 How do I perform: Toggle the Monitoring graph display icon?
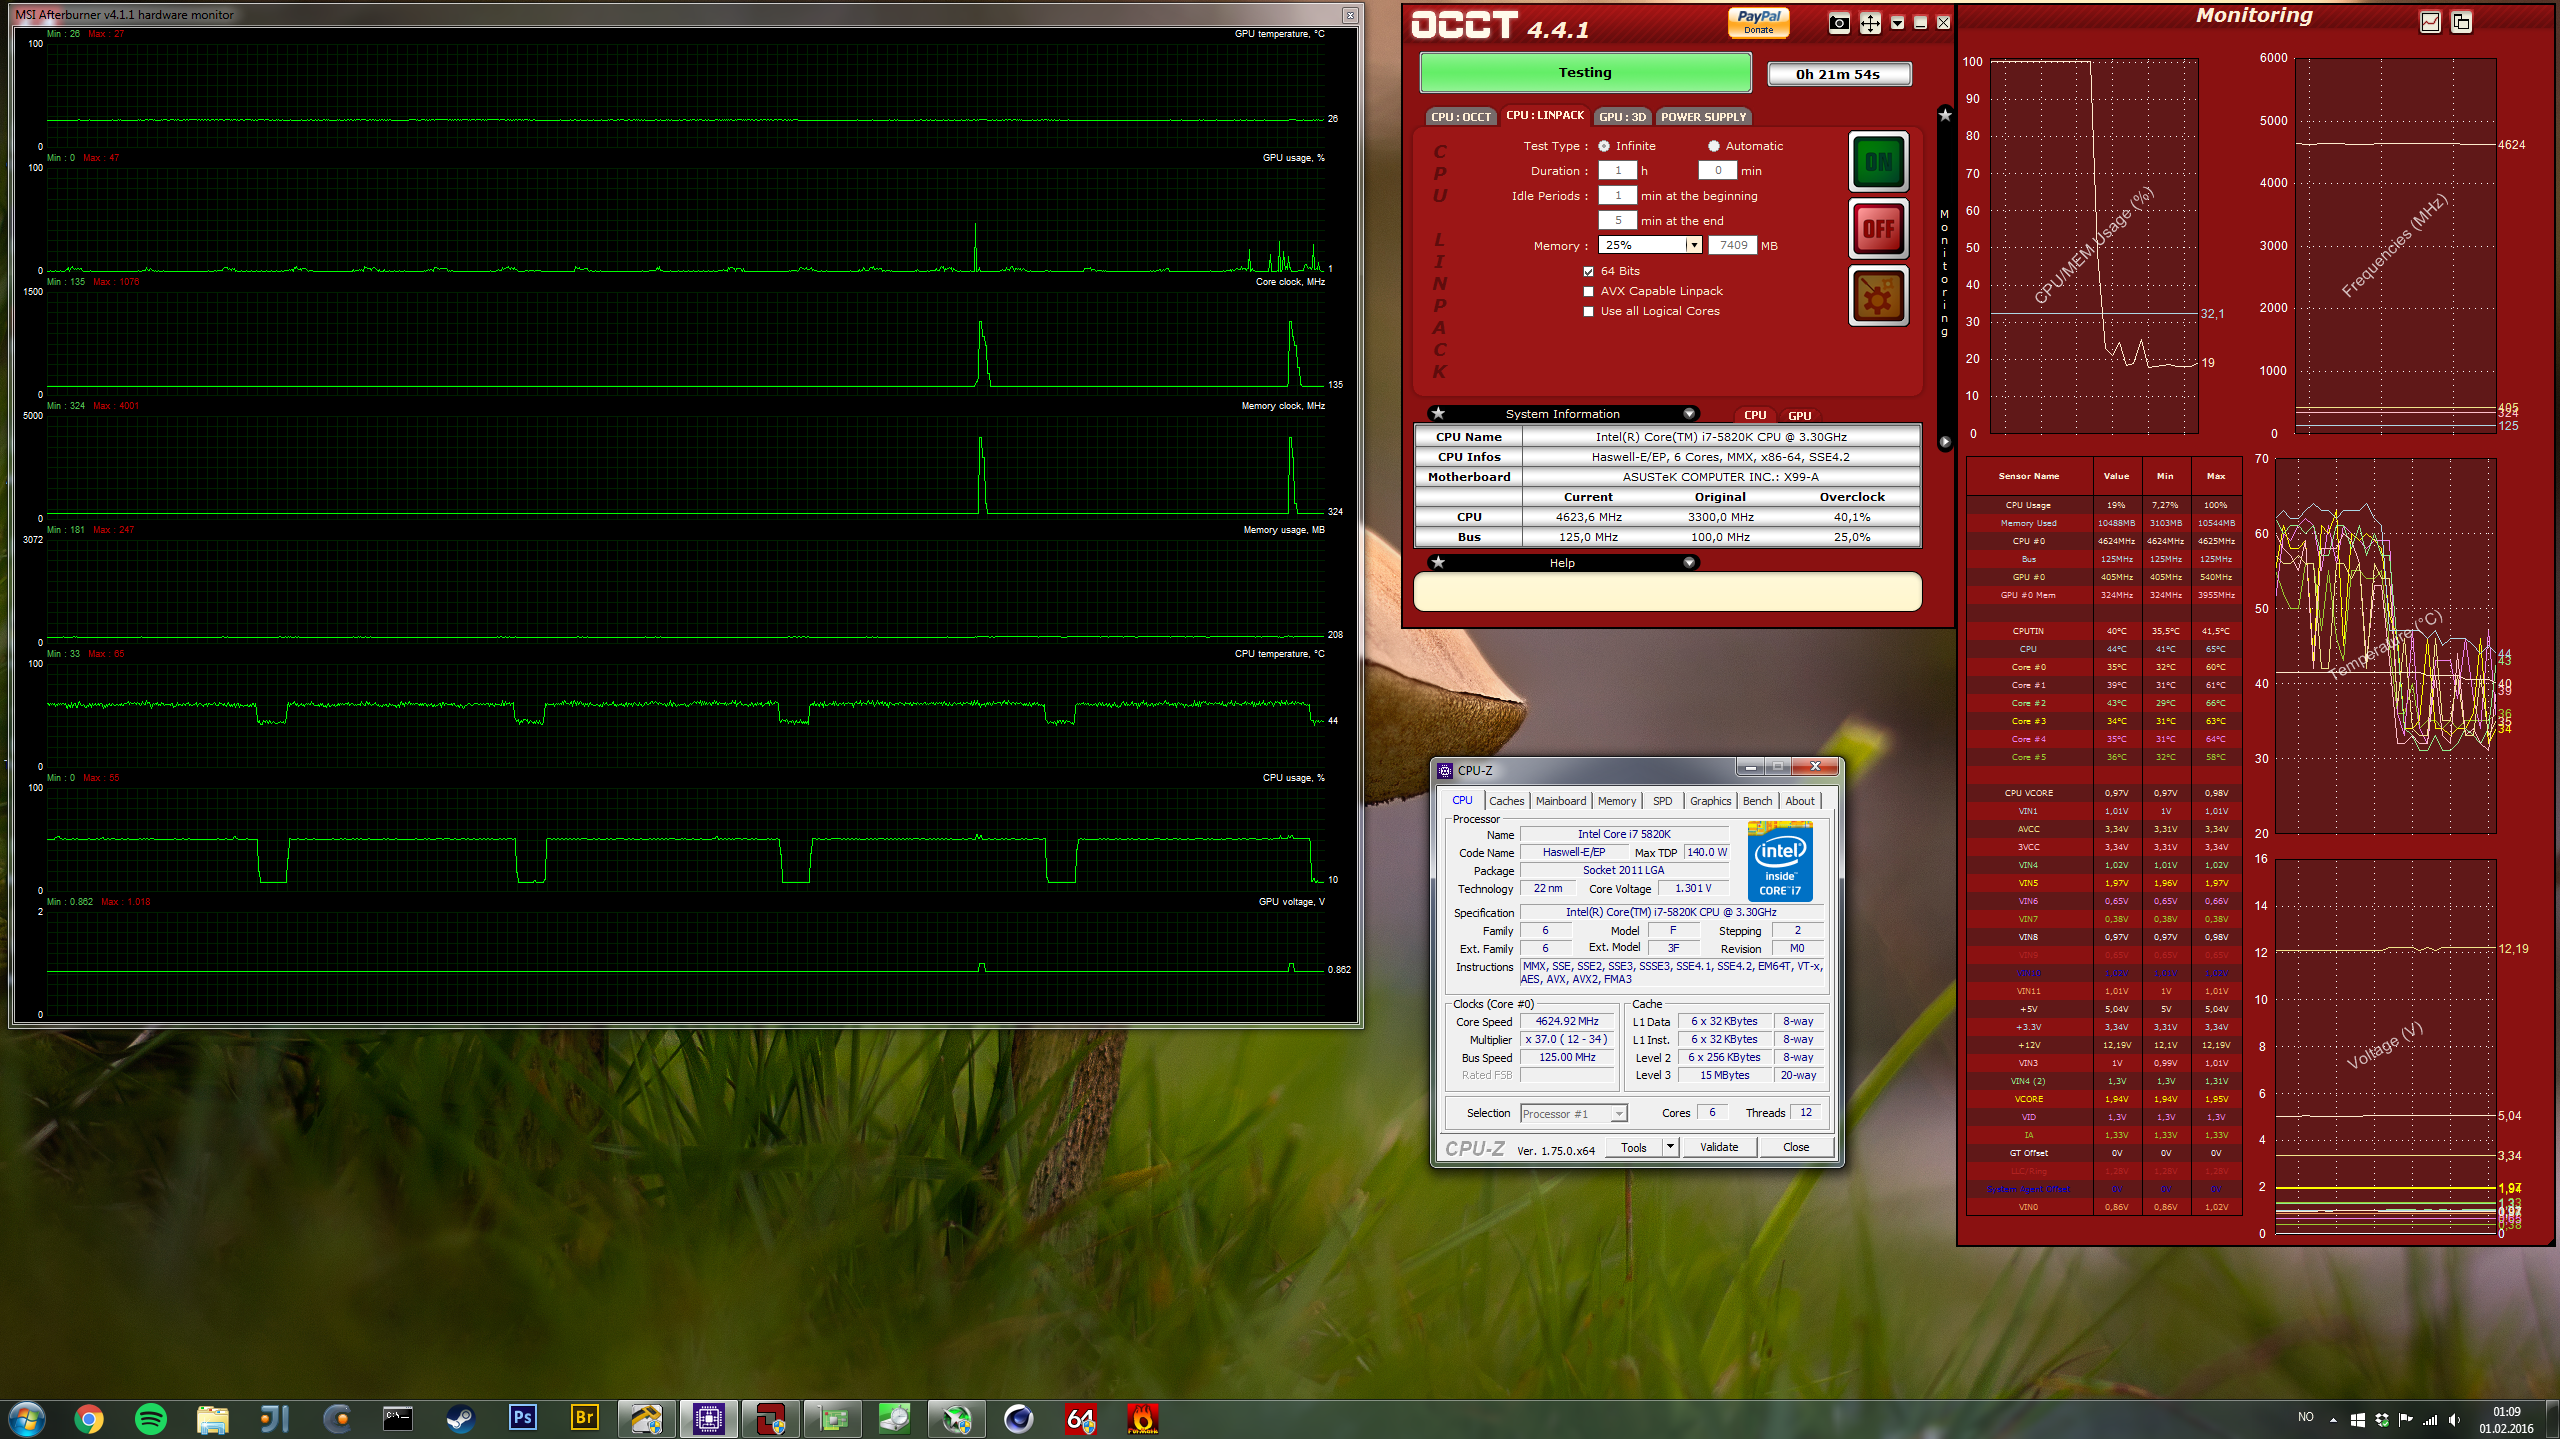2430,21
